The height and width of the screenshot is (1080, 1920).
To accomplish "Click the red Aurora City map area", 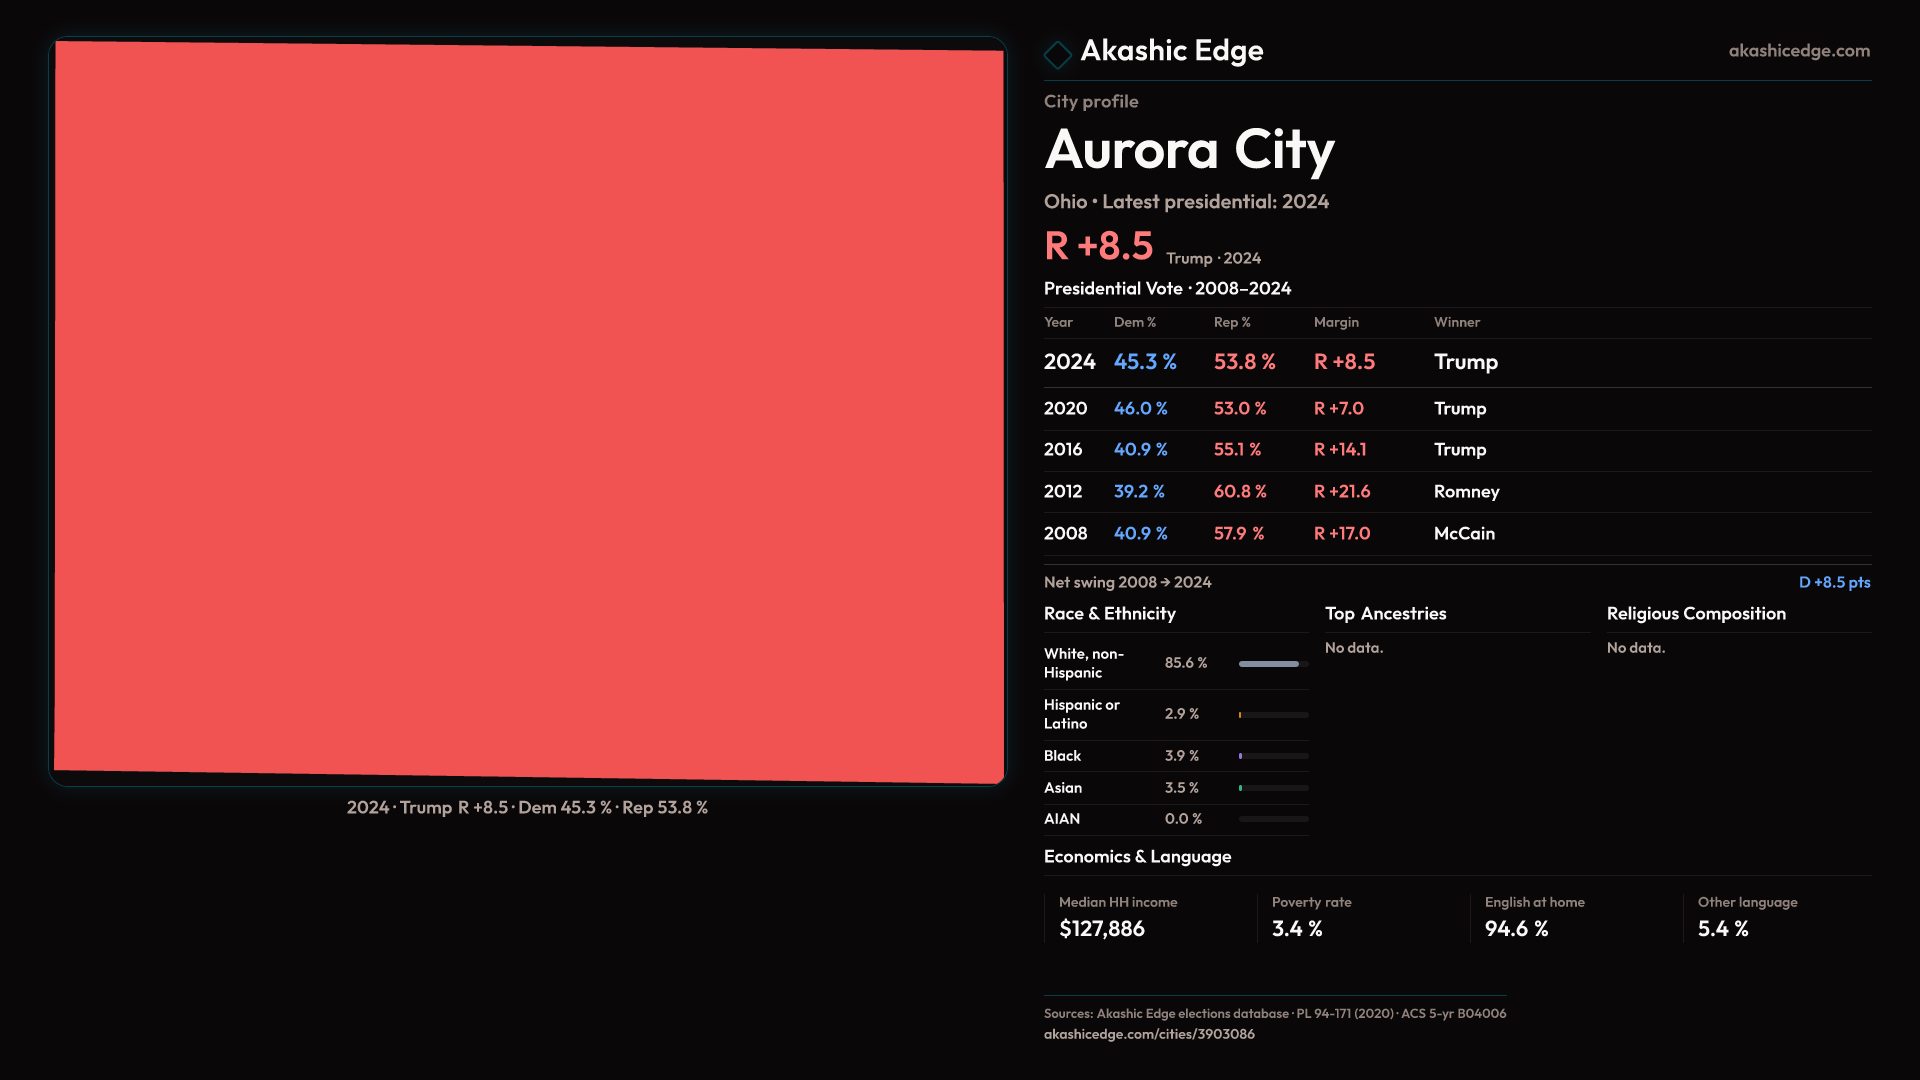I will coord(528,410).
